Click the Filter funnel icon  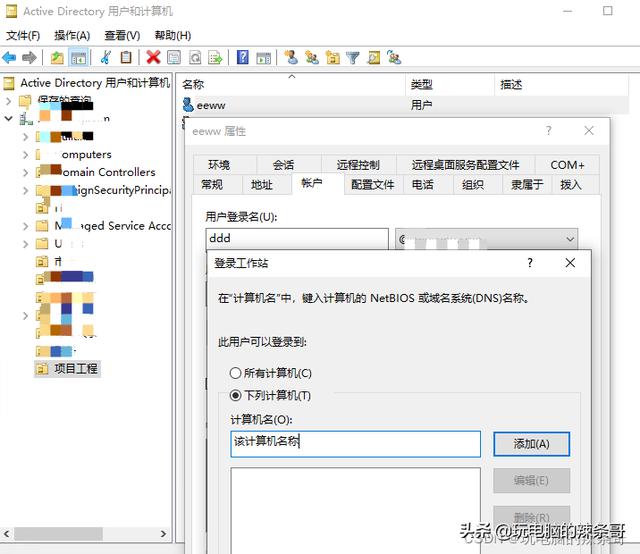coord(353,58)
